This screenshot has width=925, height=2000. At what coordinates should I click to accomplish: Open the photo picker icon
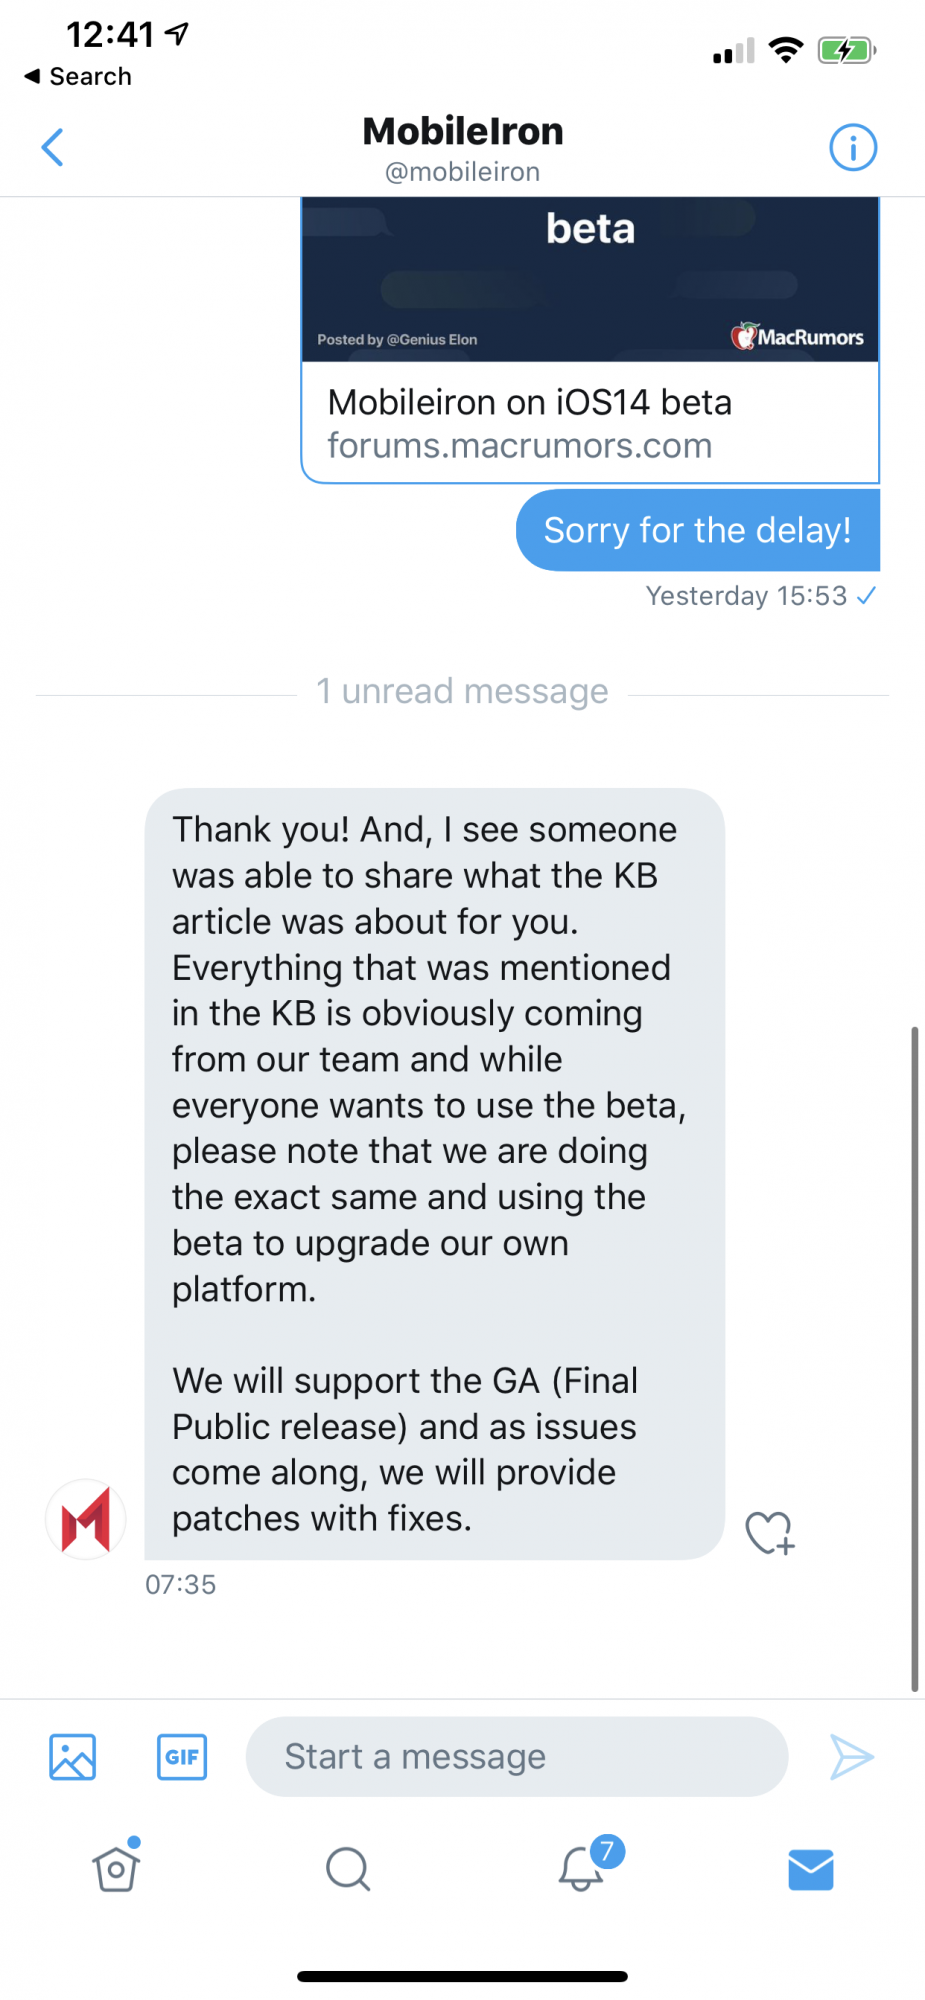point(73,1757)
